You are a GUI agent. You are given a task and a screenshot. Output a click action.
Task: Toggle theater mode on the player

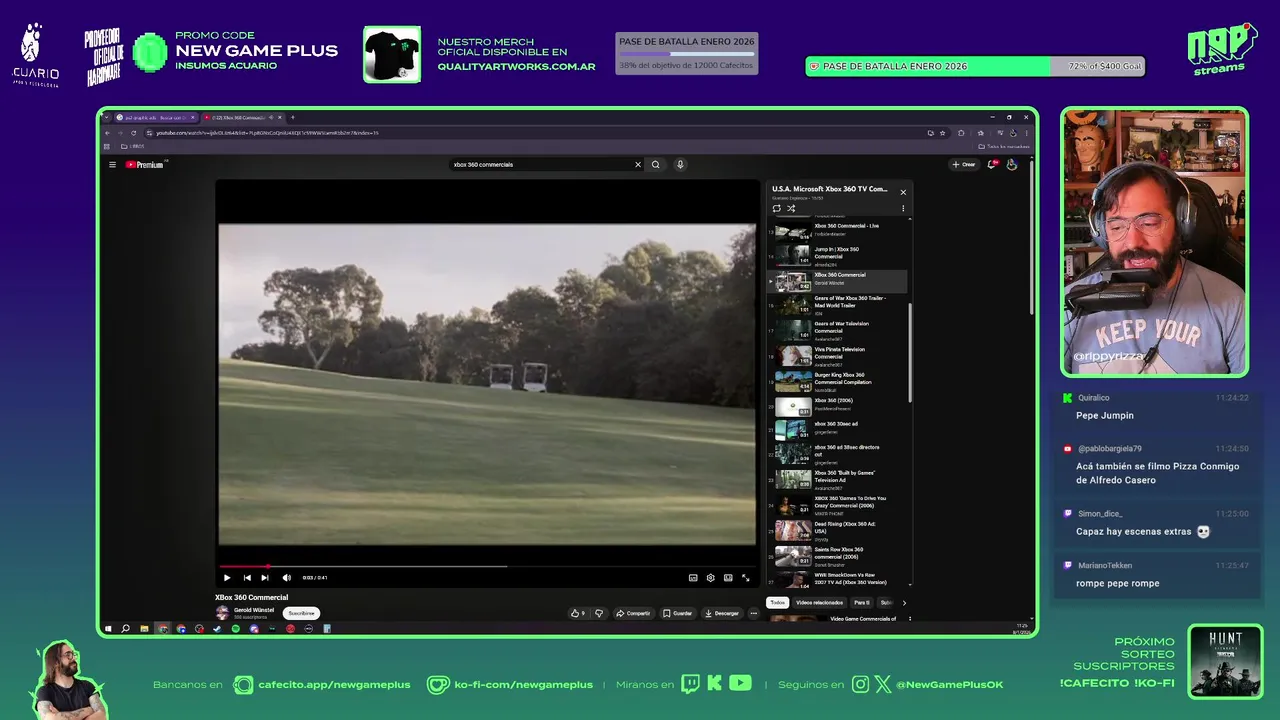[x=728, y=577]
